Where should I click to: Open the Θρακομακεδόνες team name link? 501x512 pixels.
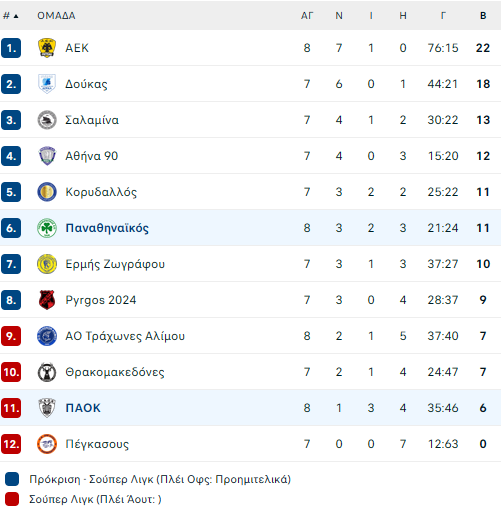click(115, 372)
